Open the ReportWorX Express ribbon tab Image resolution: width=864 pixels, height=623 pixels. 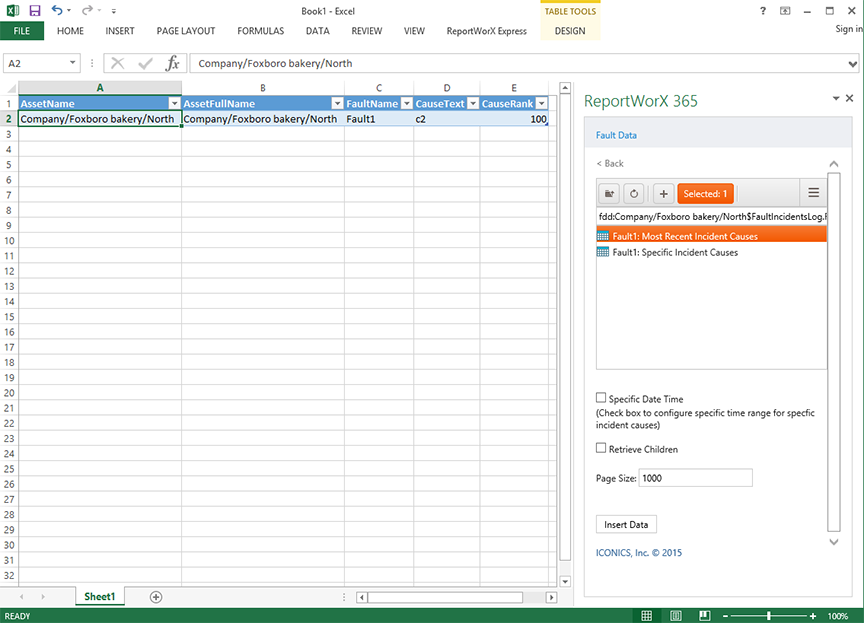tap(486, 31)
